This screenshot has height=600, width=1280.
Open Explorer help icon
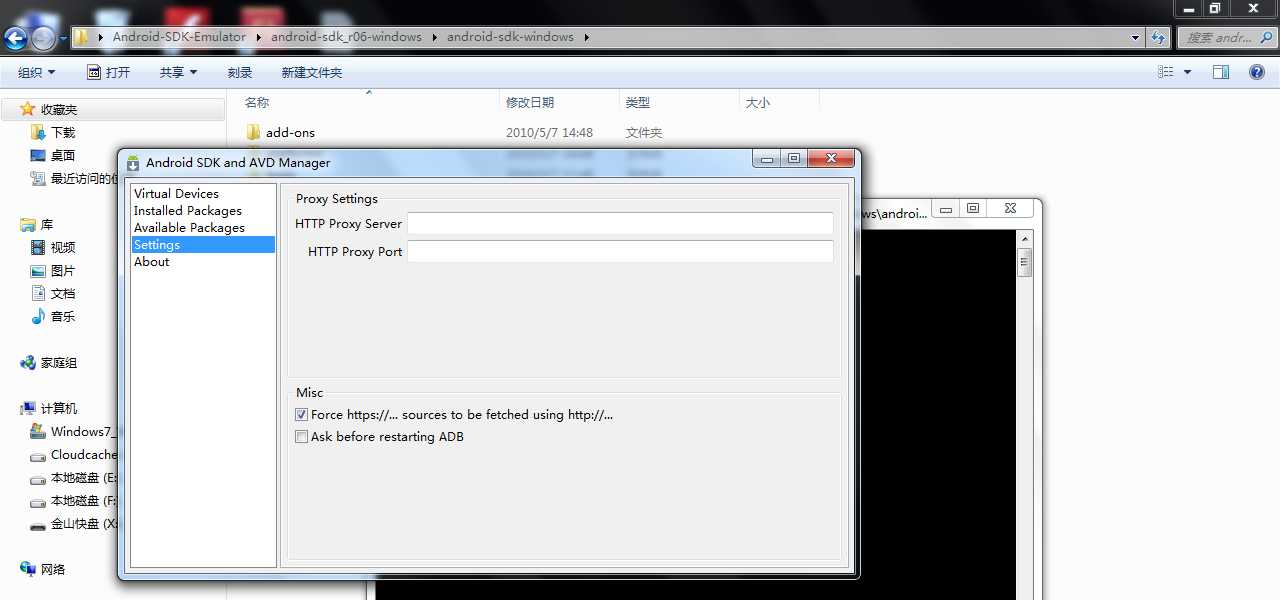(1257, 72)
